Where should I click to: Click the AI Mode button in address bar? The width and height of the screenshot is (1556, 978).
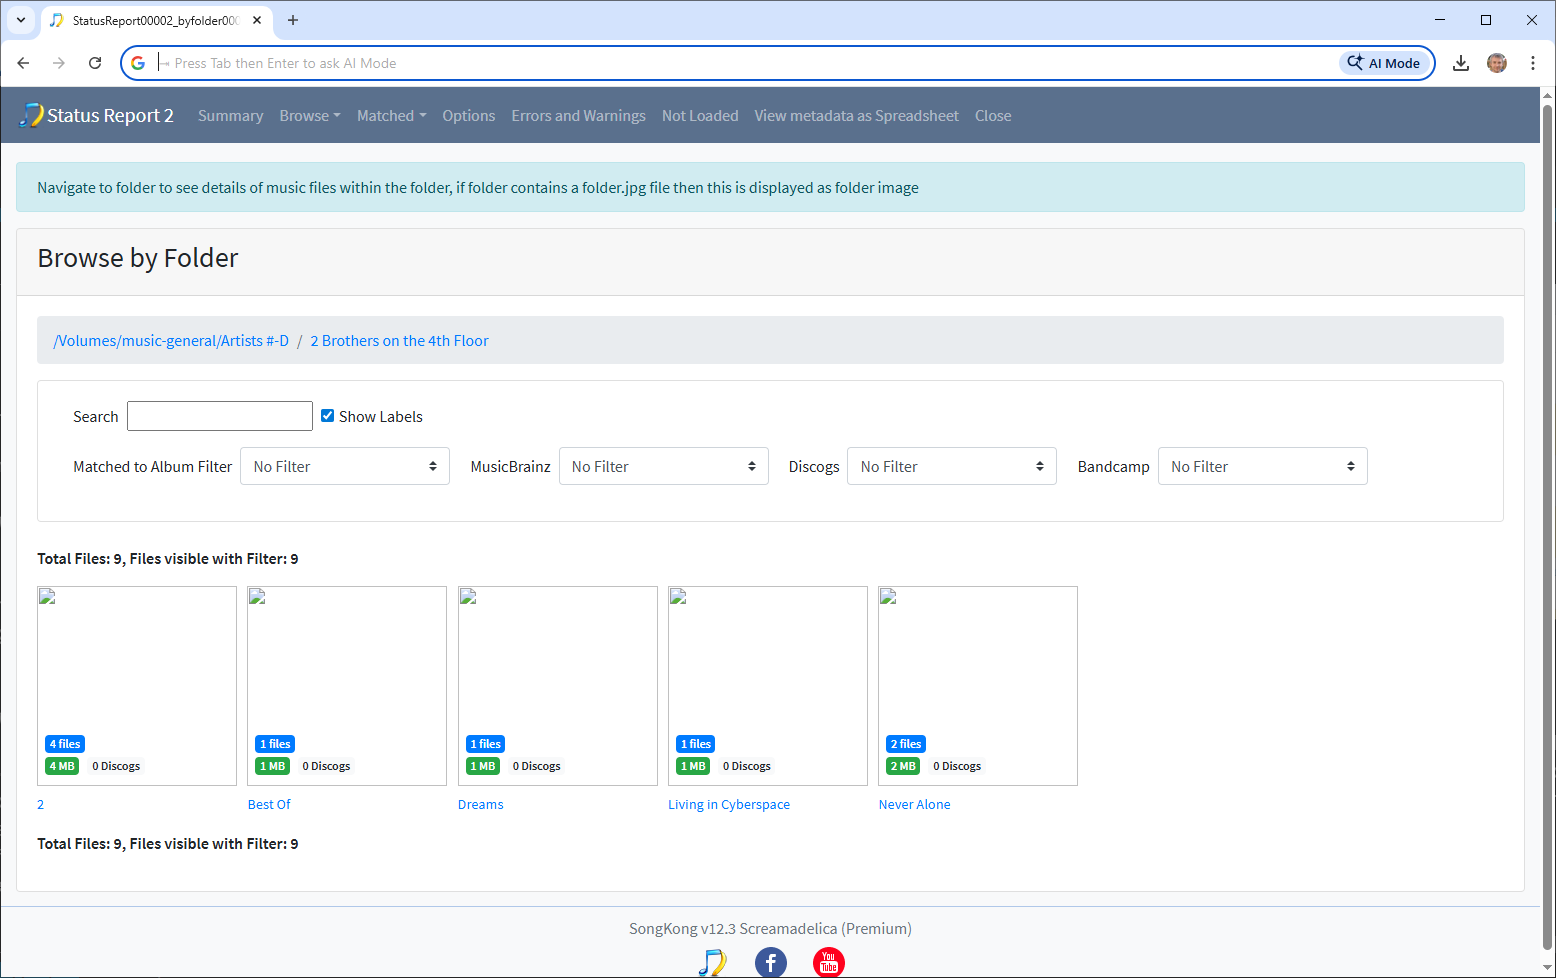(x=1384, y=63)
